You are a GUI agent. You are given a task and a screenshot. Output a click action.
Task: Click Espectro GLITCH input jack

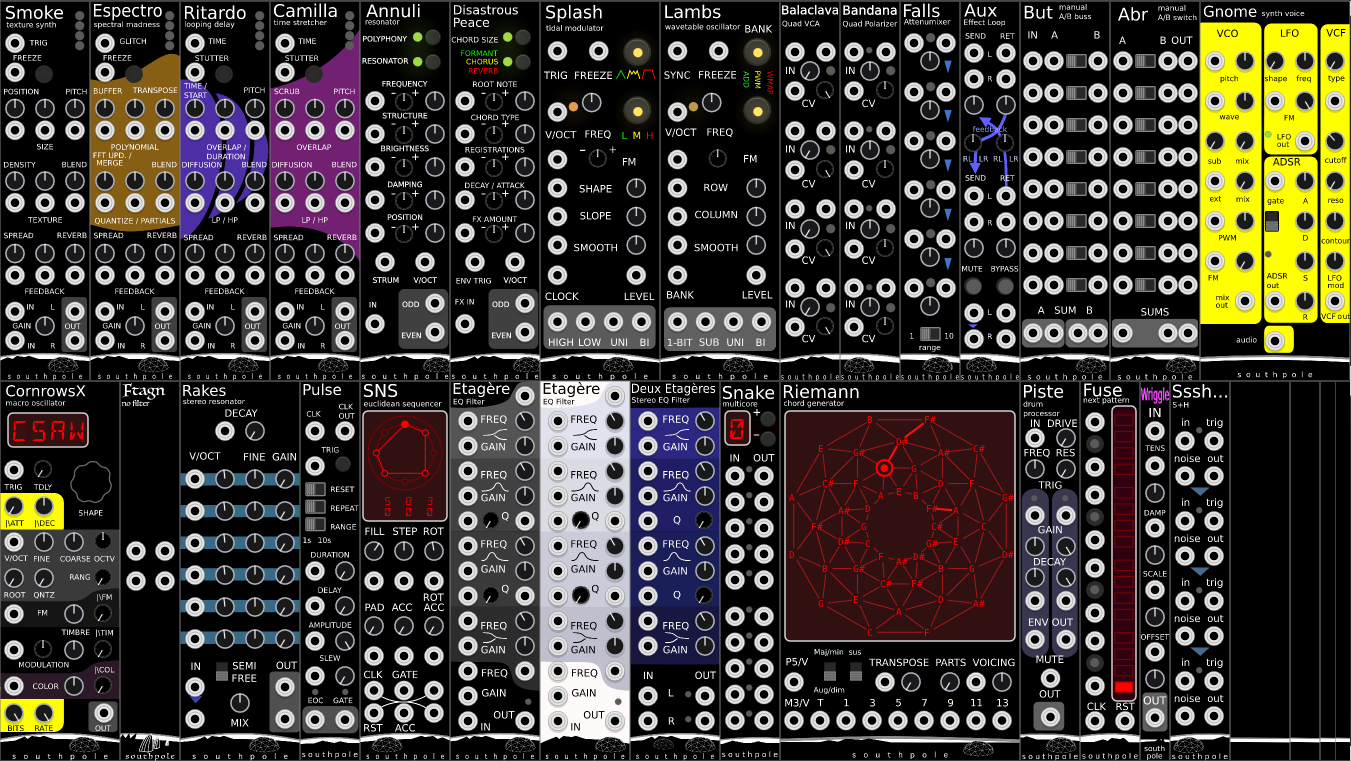105,42
